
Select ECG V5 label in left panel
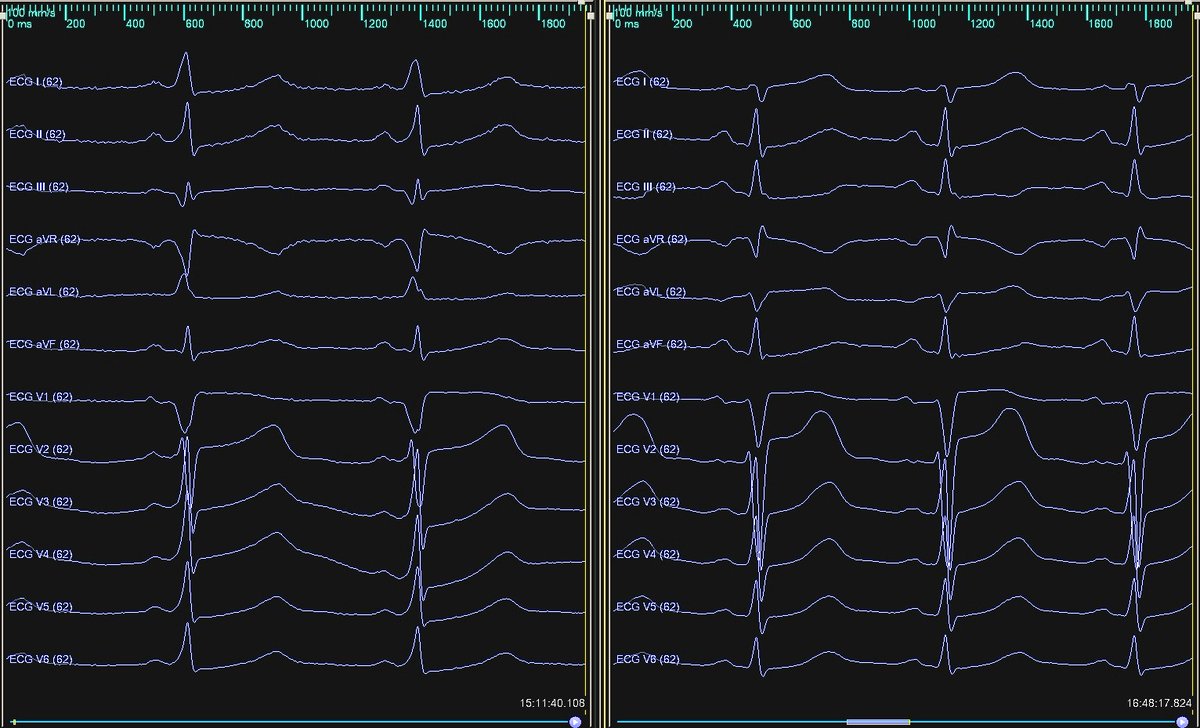(x=40, y=607)
